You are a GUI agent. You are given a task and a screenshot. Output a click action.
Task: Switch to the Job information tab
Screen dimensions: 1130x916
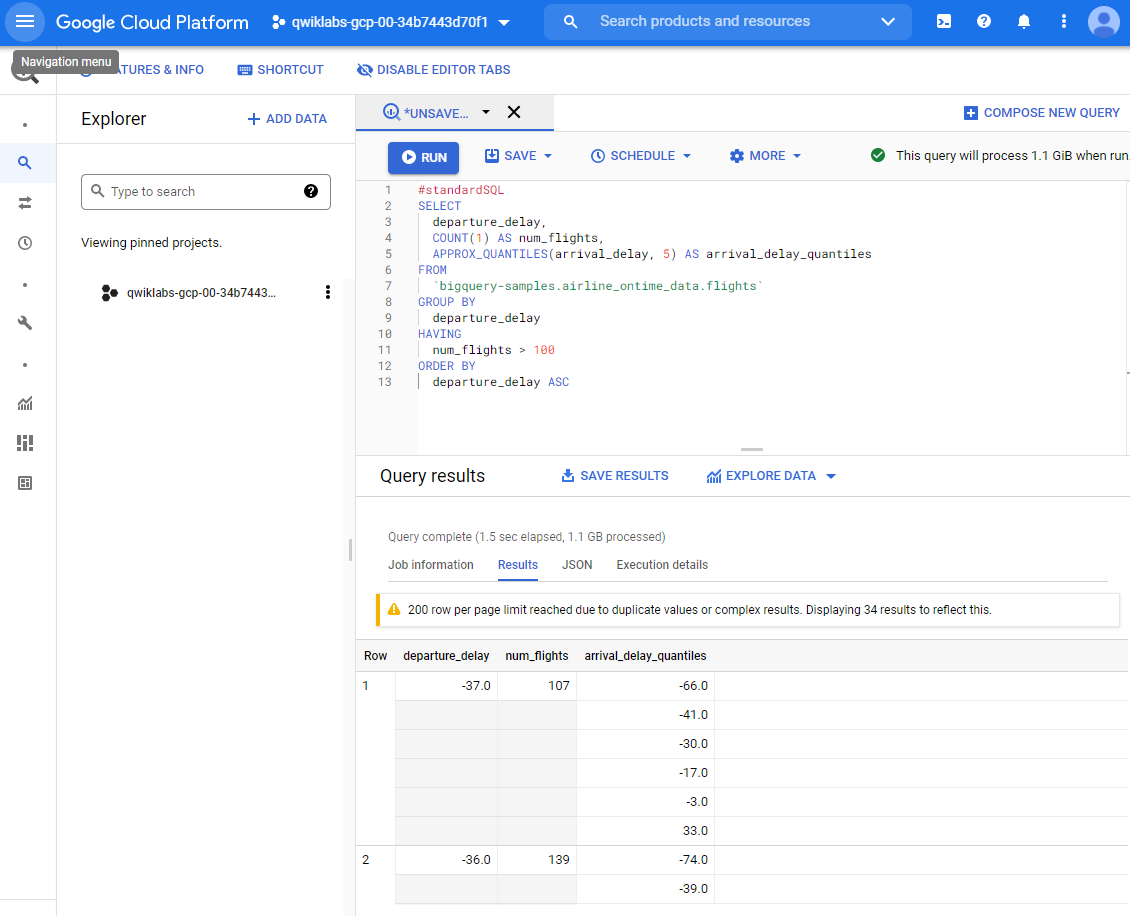click(431, 565)
